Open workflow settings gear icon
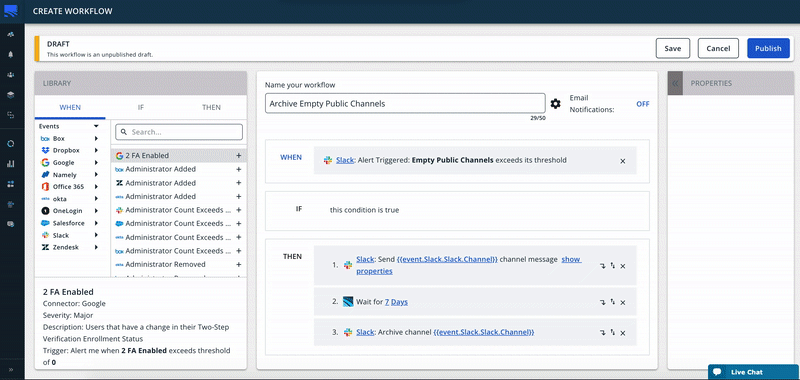800x380 pixels. (556, 104)
